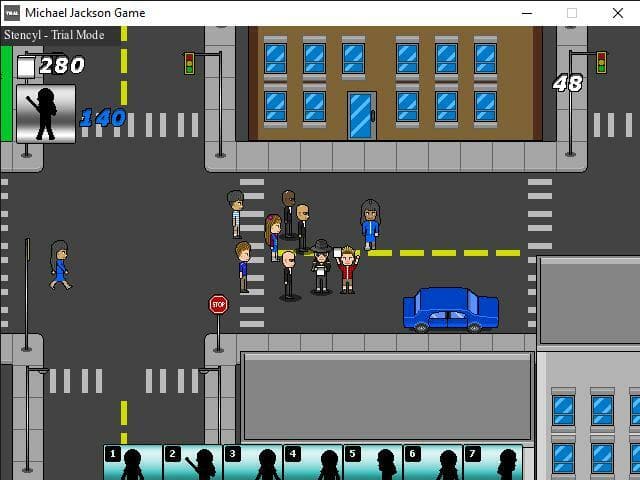
Task: Select dance move slot 3
Action: tap(253, 462)
